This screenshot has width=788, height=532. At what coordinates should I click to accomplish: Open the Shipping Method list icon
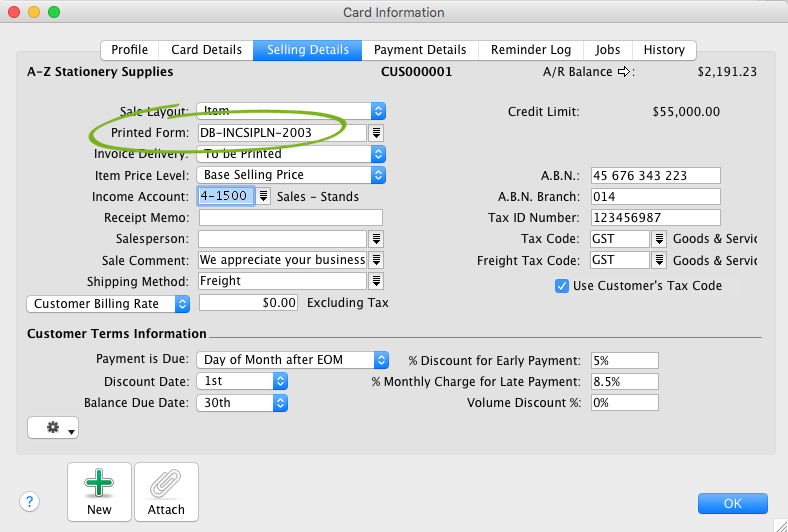(x=377, y=282)
